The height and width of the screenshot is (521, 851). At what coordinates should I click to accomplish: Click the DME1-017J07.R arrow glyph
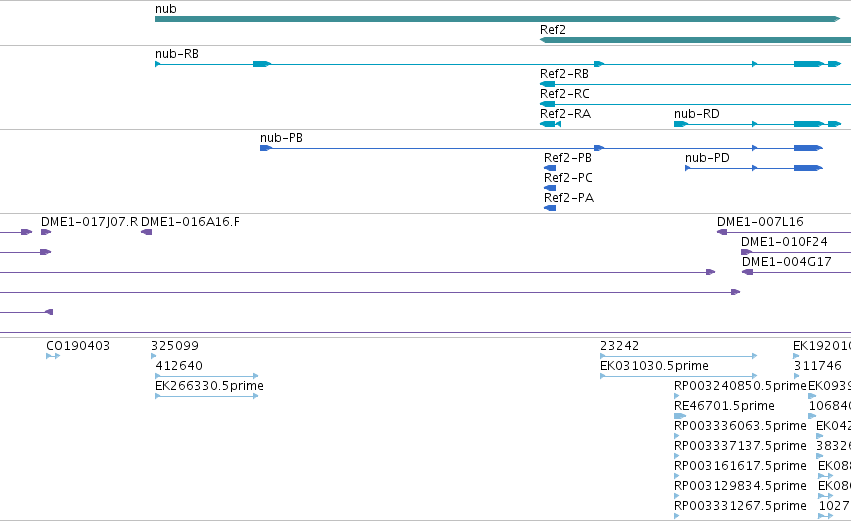point(46,232)
